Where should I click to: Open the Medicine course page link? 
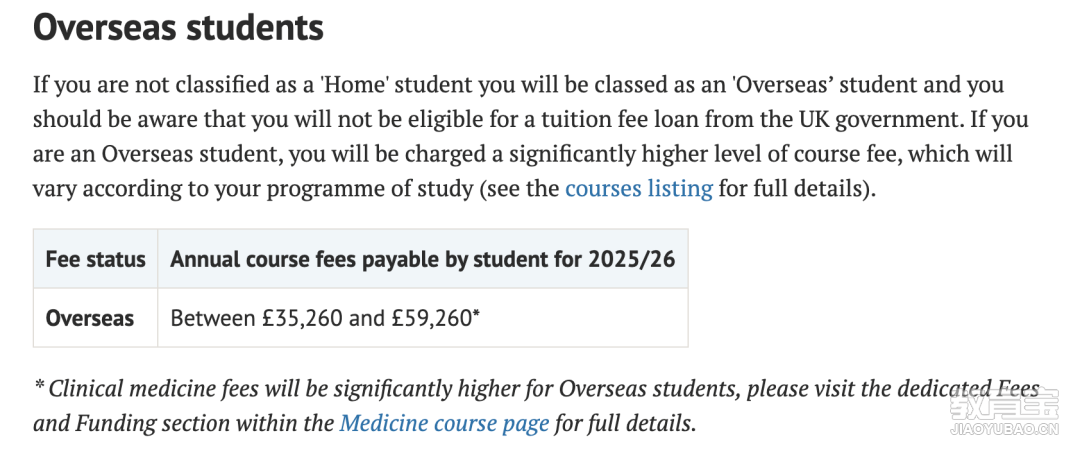444,422
